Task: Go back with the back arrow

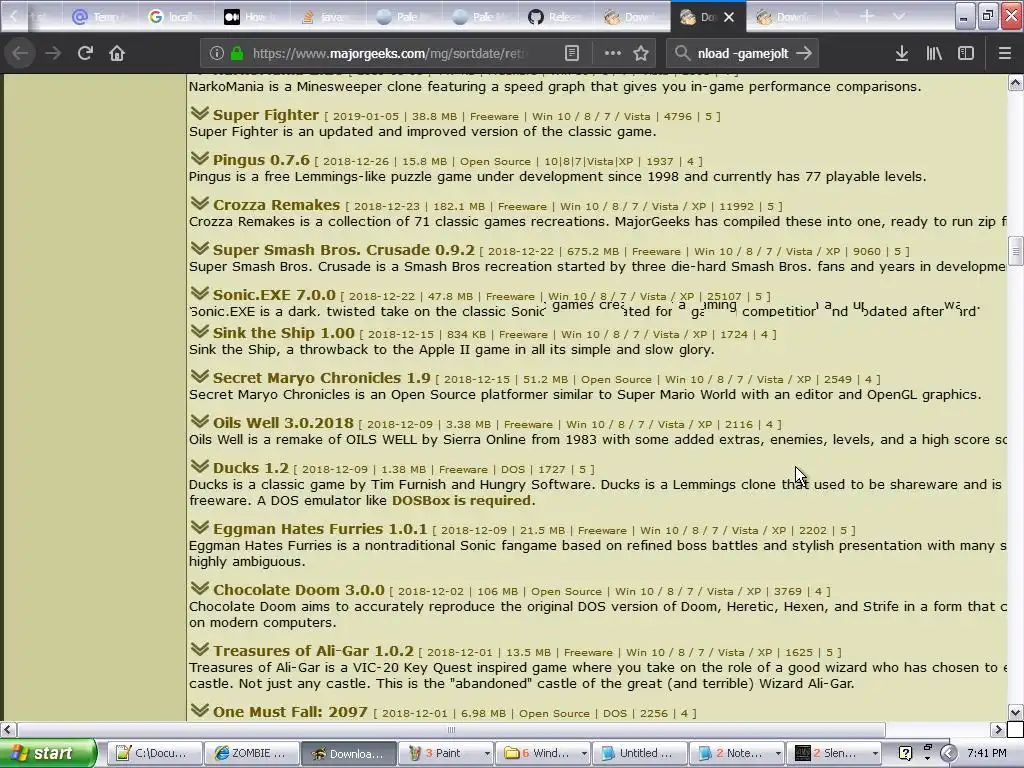Action: pos(20,53)
